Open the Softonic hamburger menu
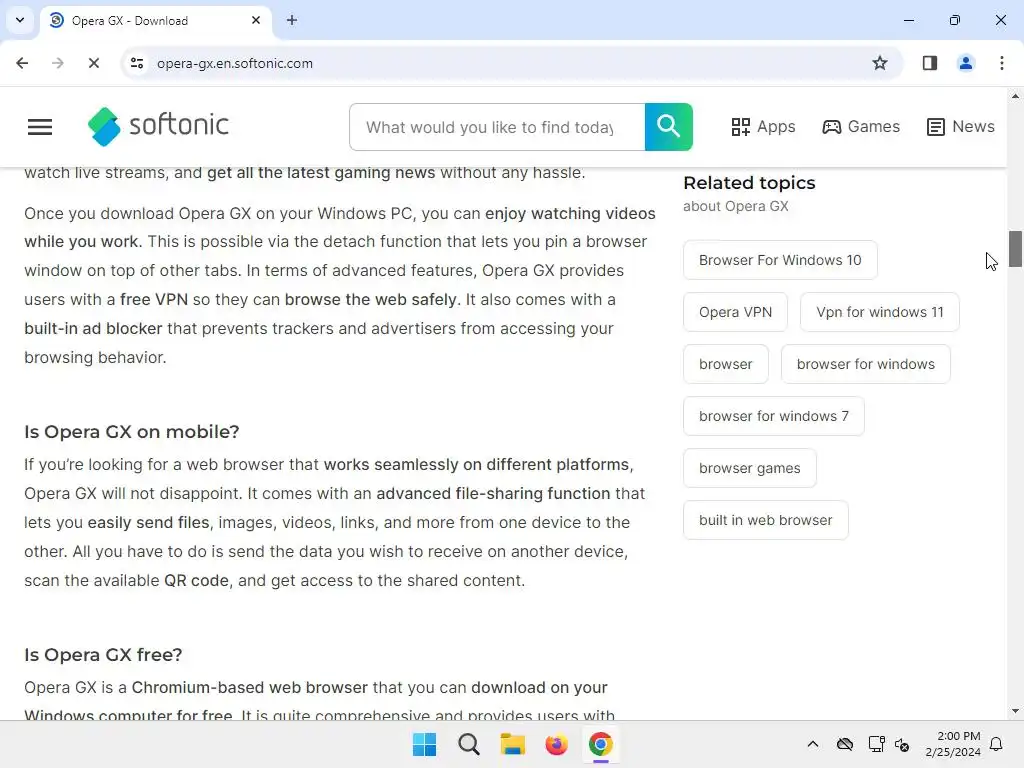1024x768 pixels. coord(40,127)
